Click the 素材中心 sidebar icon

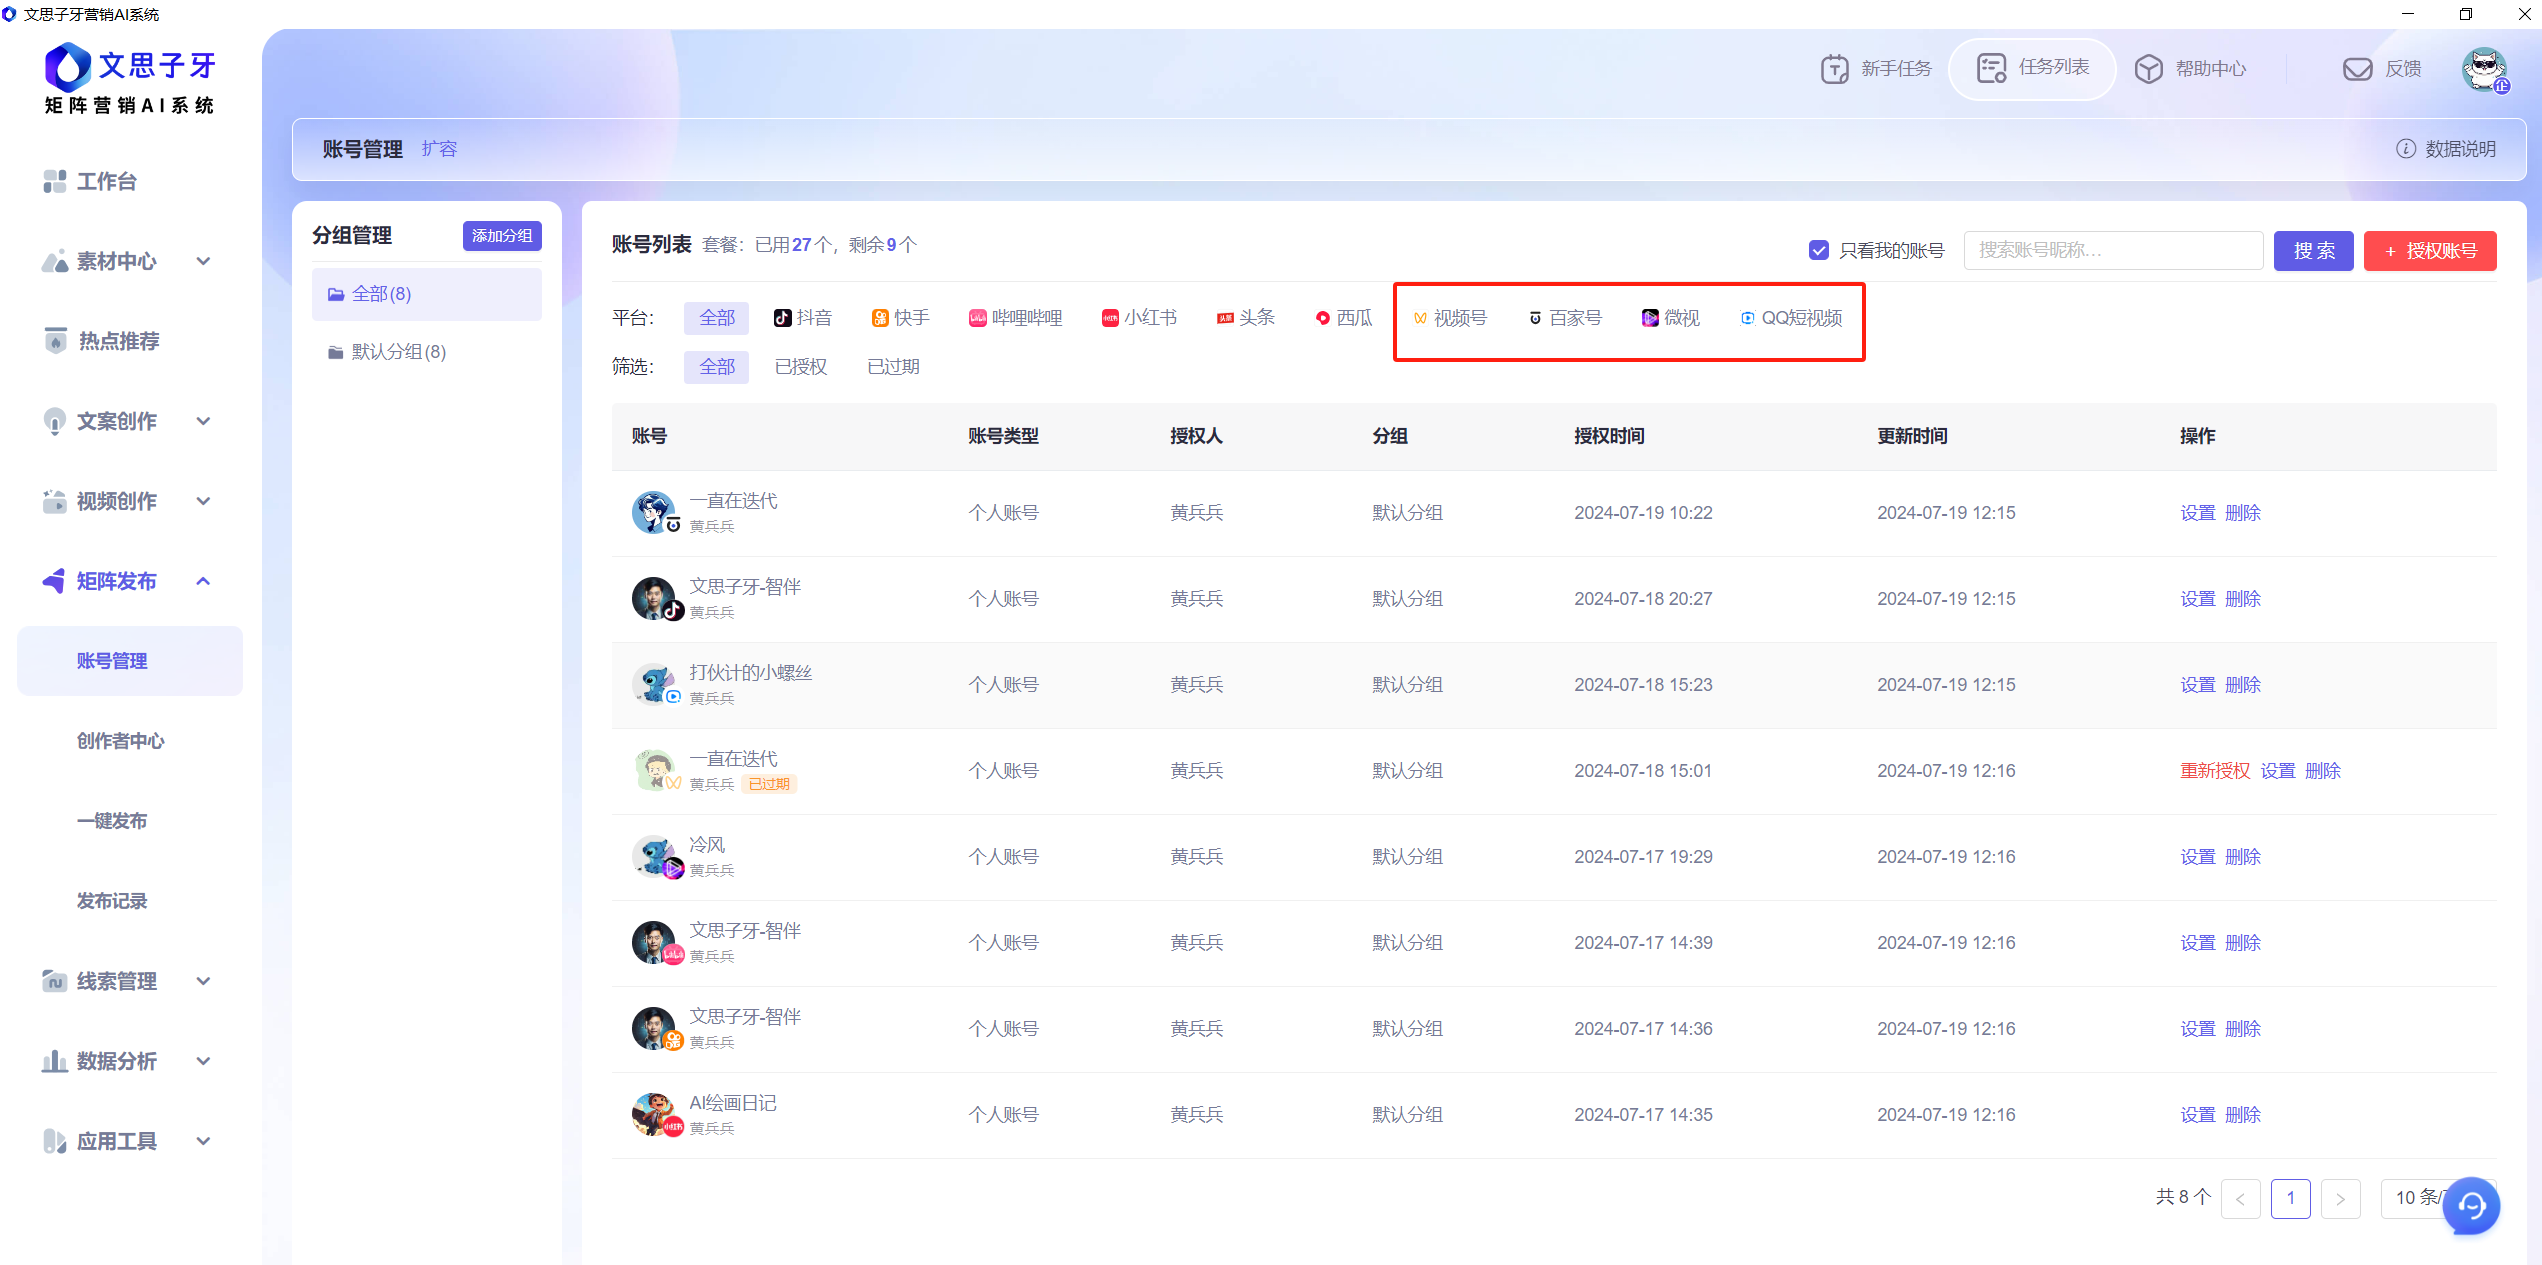coord(55,261)
